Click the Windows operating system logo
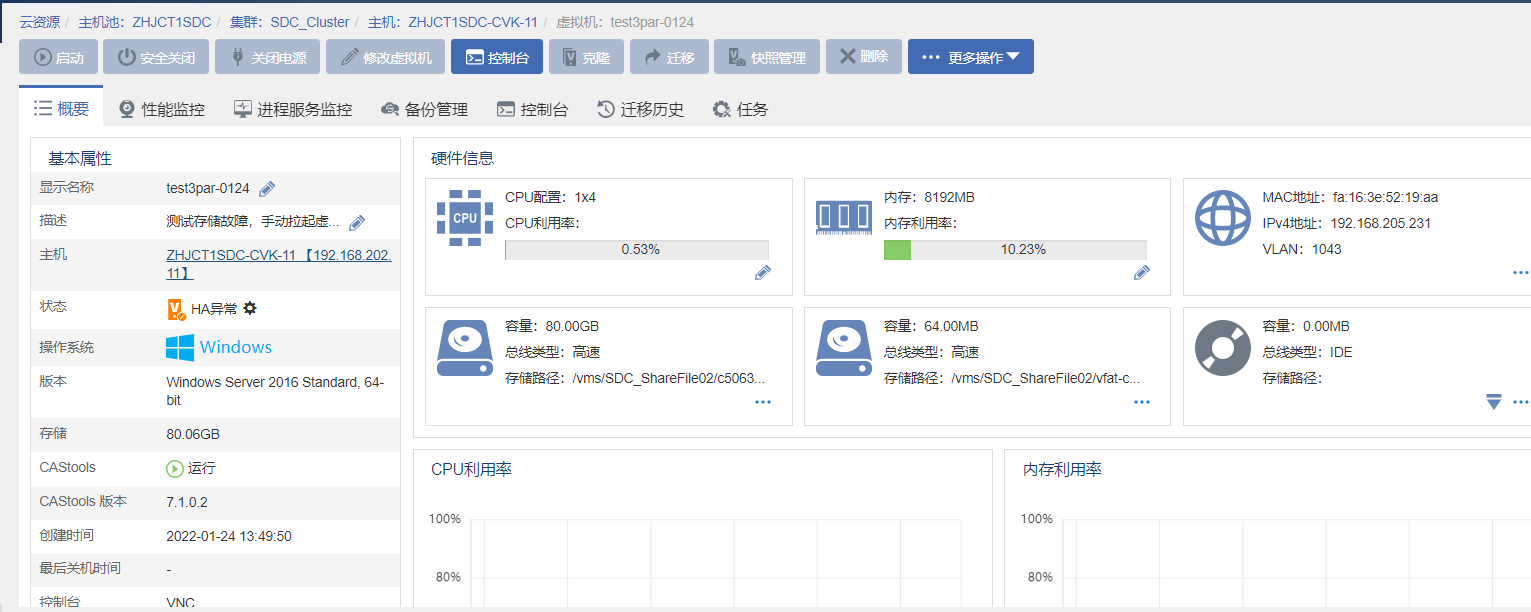 (x=219, y=347)
